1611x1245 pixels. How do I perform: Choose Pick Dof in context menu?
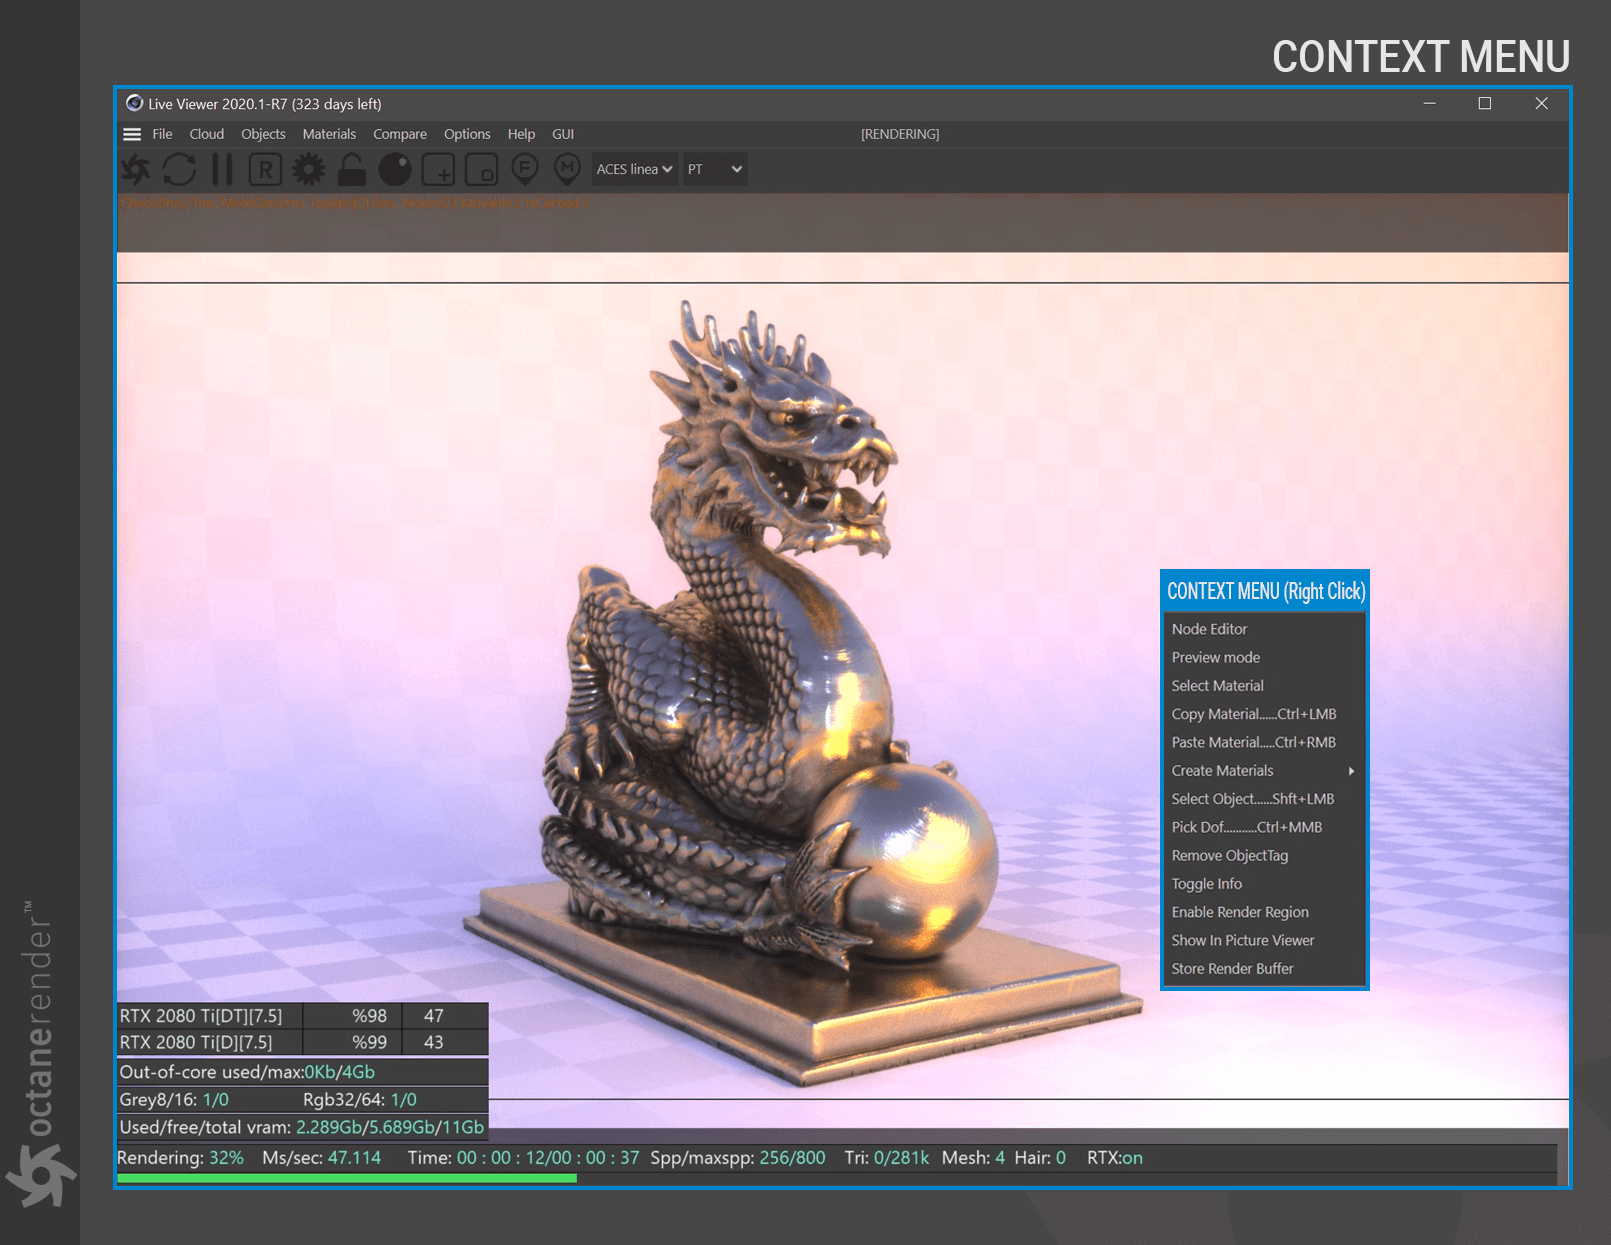1264,827
